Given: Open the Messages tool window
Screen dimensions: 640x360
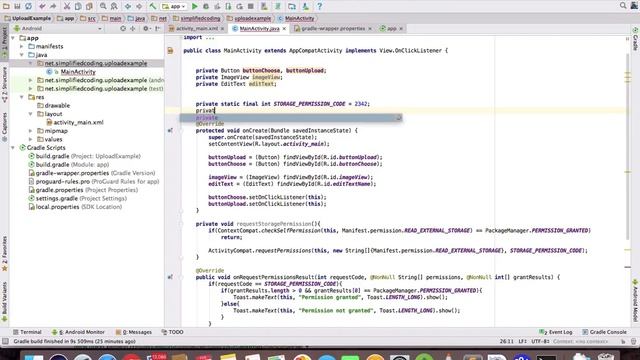Looking at the screenshot, I should tap(133, 332).
